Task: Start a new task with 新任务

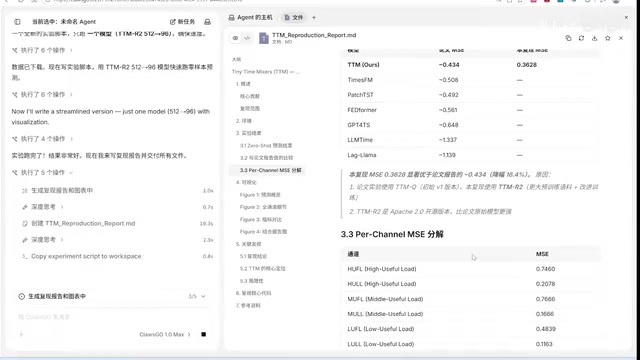Action: [x=182, y=22]
